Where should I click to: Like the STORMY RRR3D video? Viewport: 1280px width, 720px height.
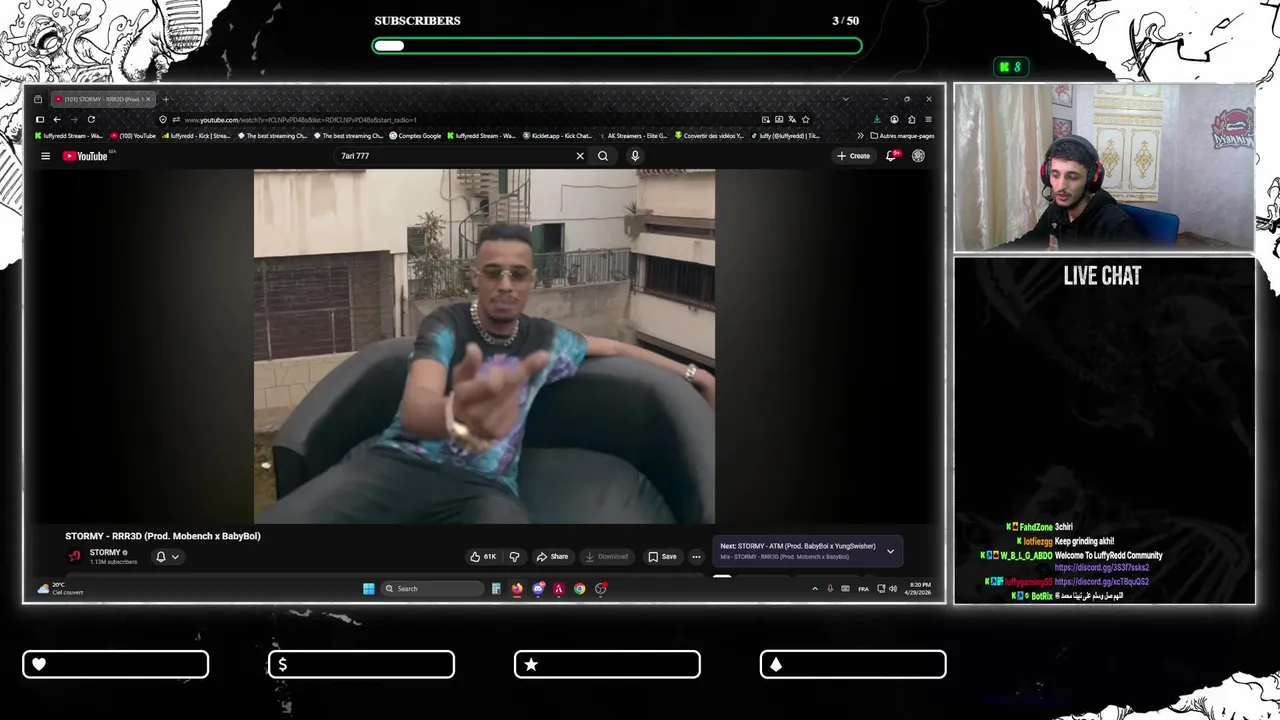pyautogui.click(x=484, y=557)
